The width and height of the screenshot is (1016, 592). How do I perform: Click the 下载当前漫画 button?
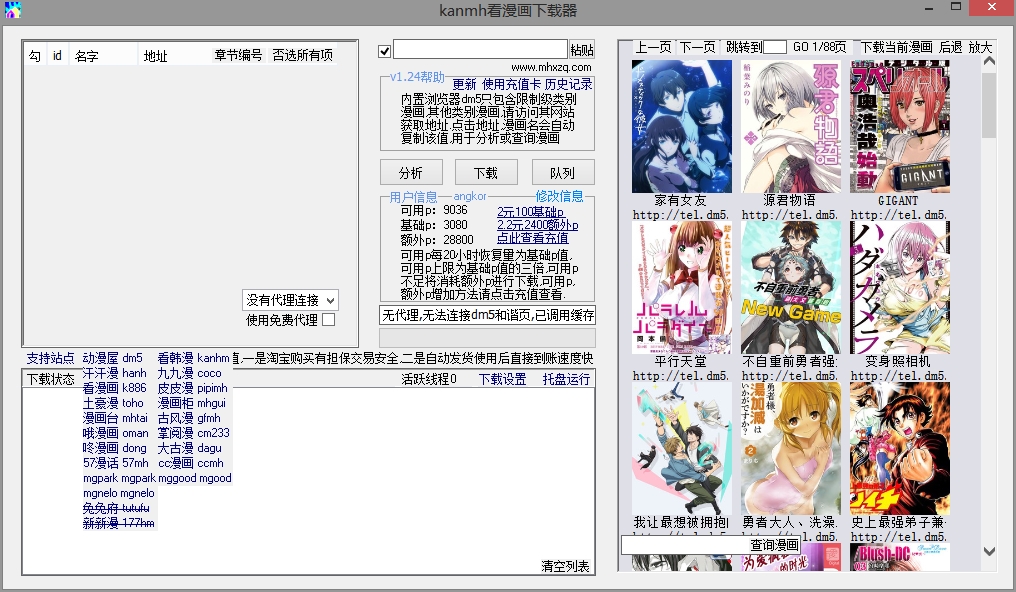pos(896,47)
